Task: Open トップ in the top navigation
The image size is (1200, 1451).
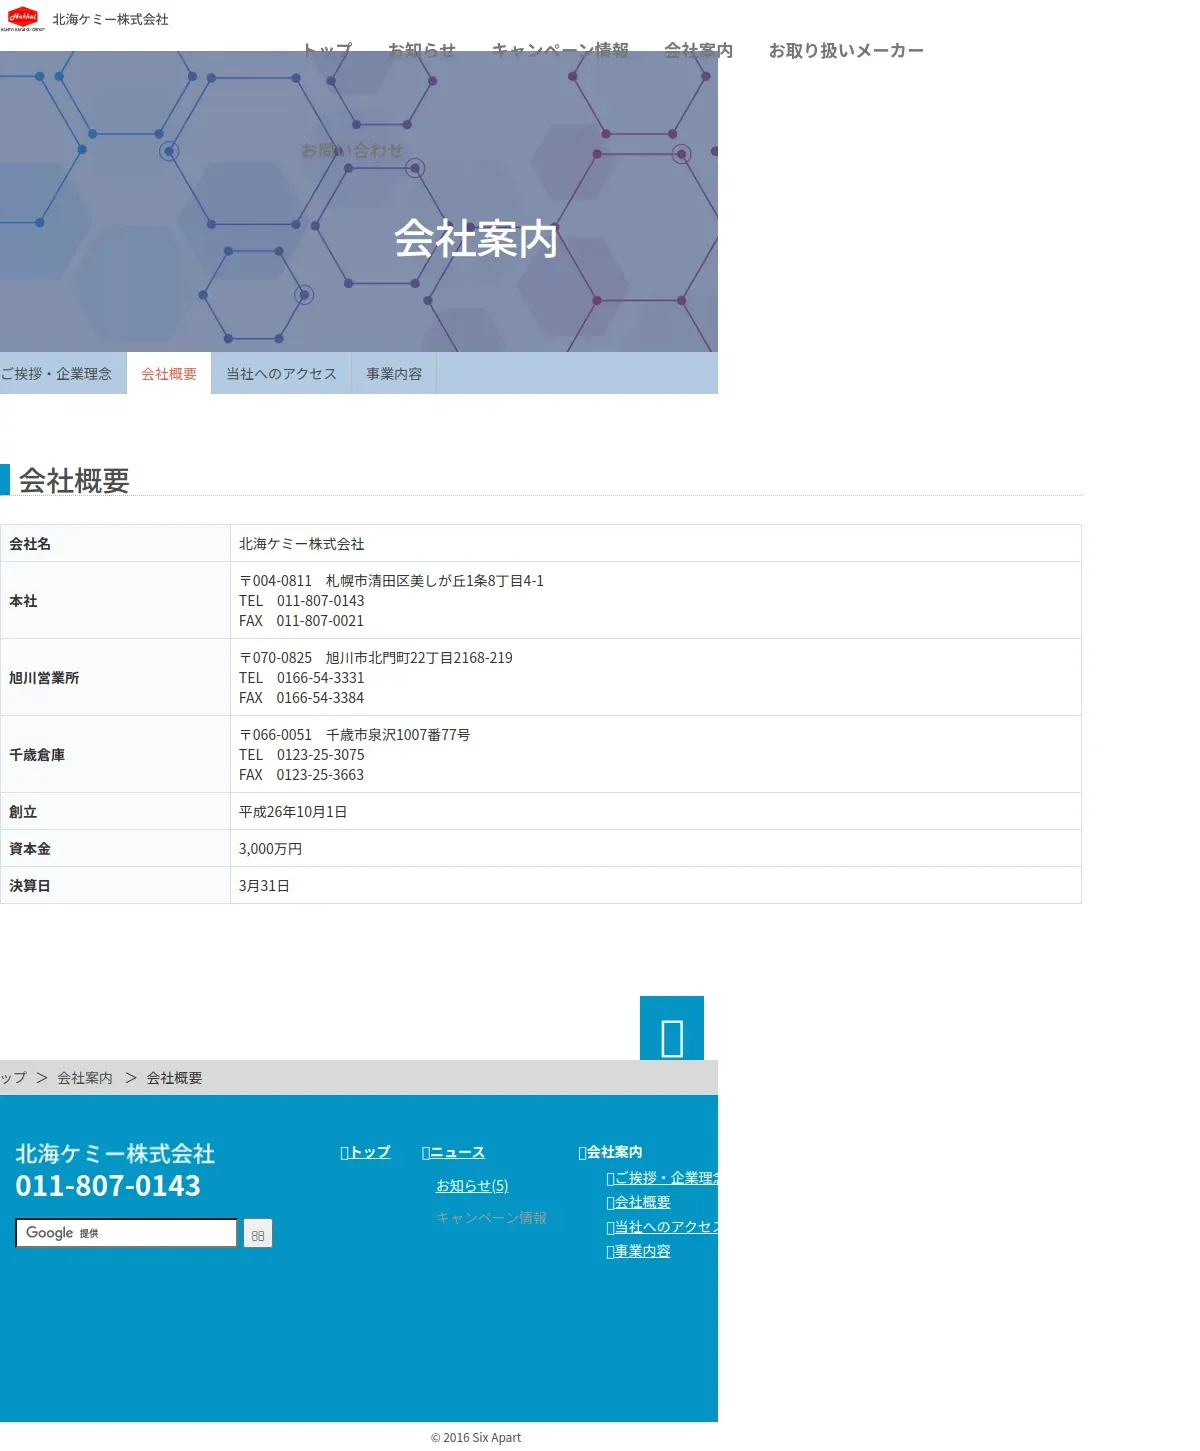Action: 328,50
